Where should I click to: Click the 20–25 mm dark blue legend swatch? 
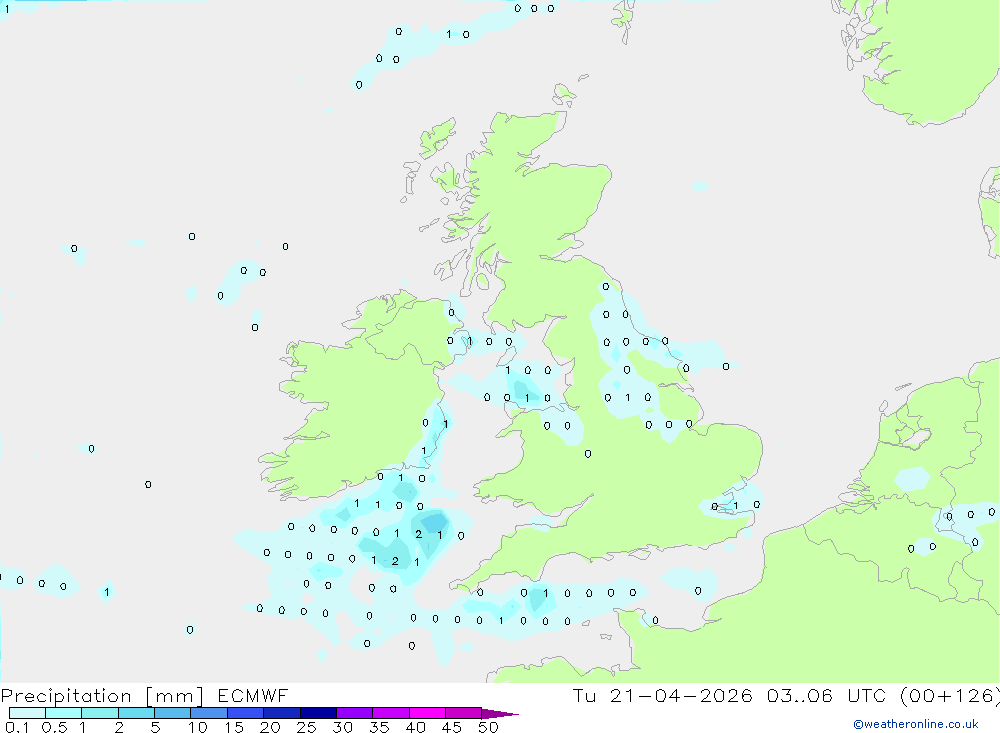pyautogui.click(x=282, y=713)
